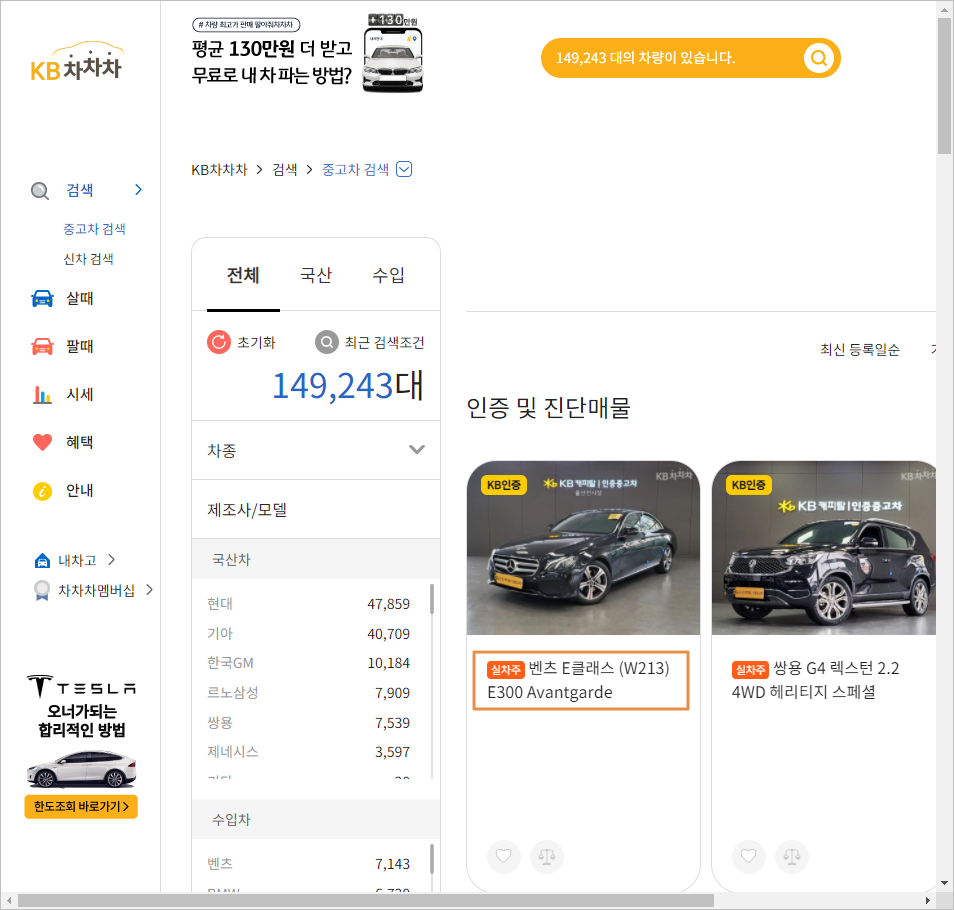The height and width of the screenshot is (910, 954).
Task: Open 쌍용 G4 렉스턴 2.2 listing
Action: 815,680
